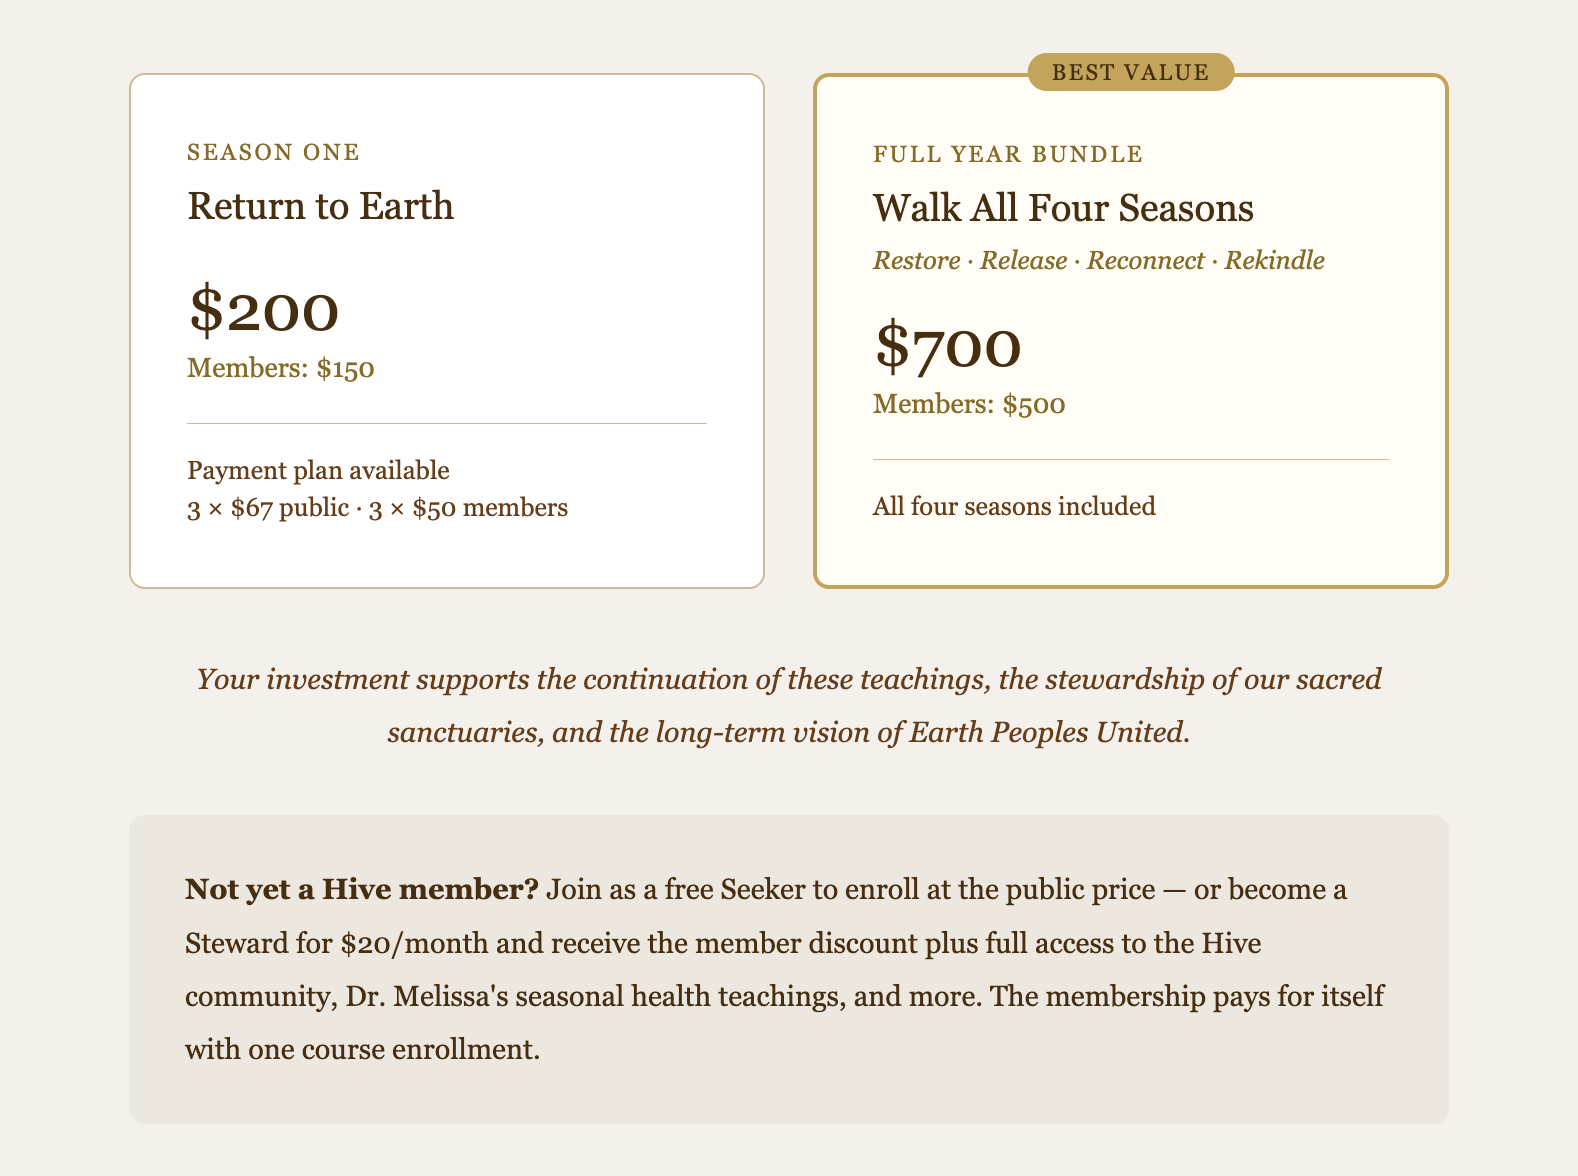Click the BEST VALUE badge
The image size is (1578, 1176).
[x=1131, y=72]
